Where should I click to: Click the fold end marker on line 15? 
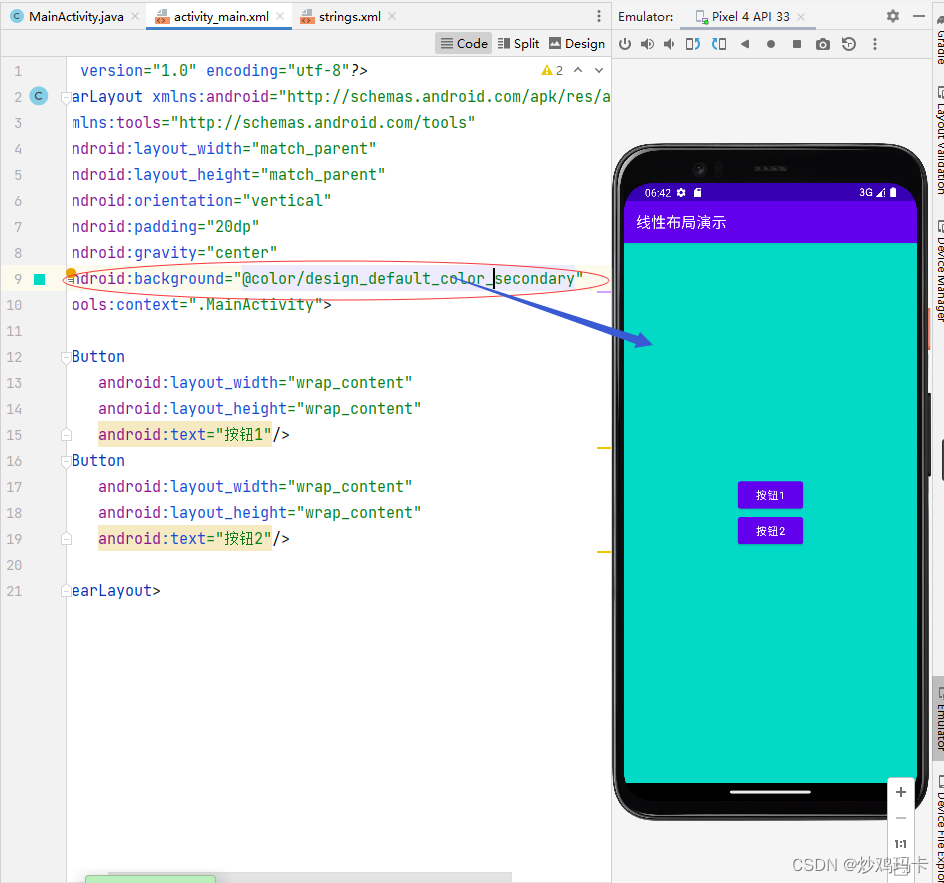point(66,435)
